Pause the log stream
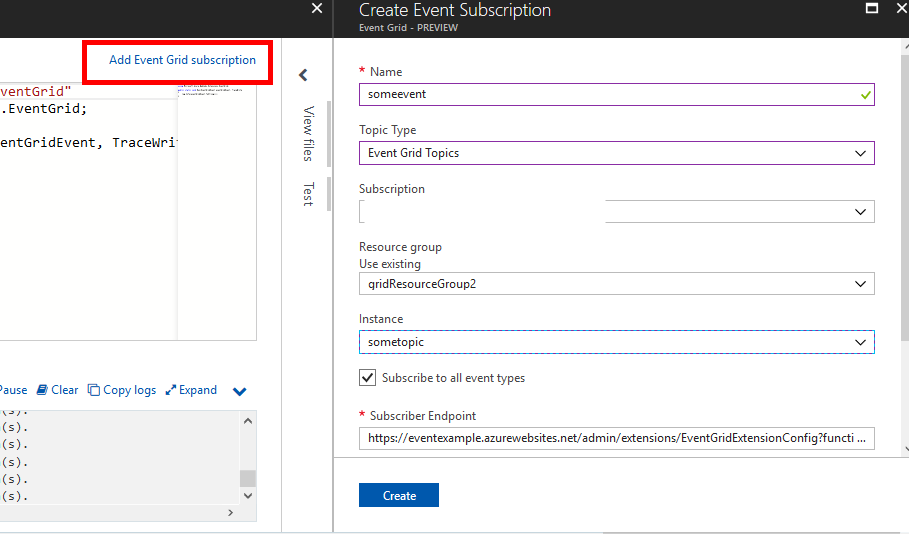The image size is (909, 534). coord(13,390)
